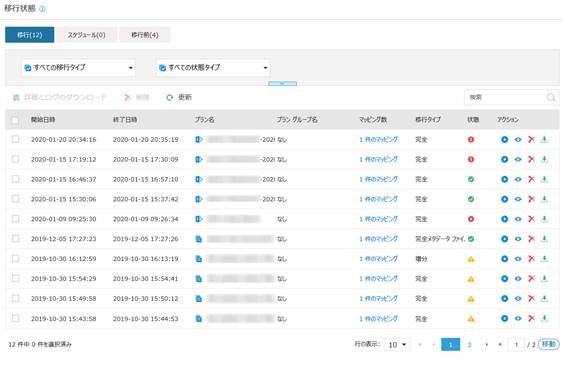Download logs for 2020-01-15 16:46:37 migration
The width and height of the screenshot is (563, 373).
click(544, 179)
